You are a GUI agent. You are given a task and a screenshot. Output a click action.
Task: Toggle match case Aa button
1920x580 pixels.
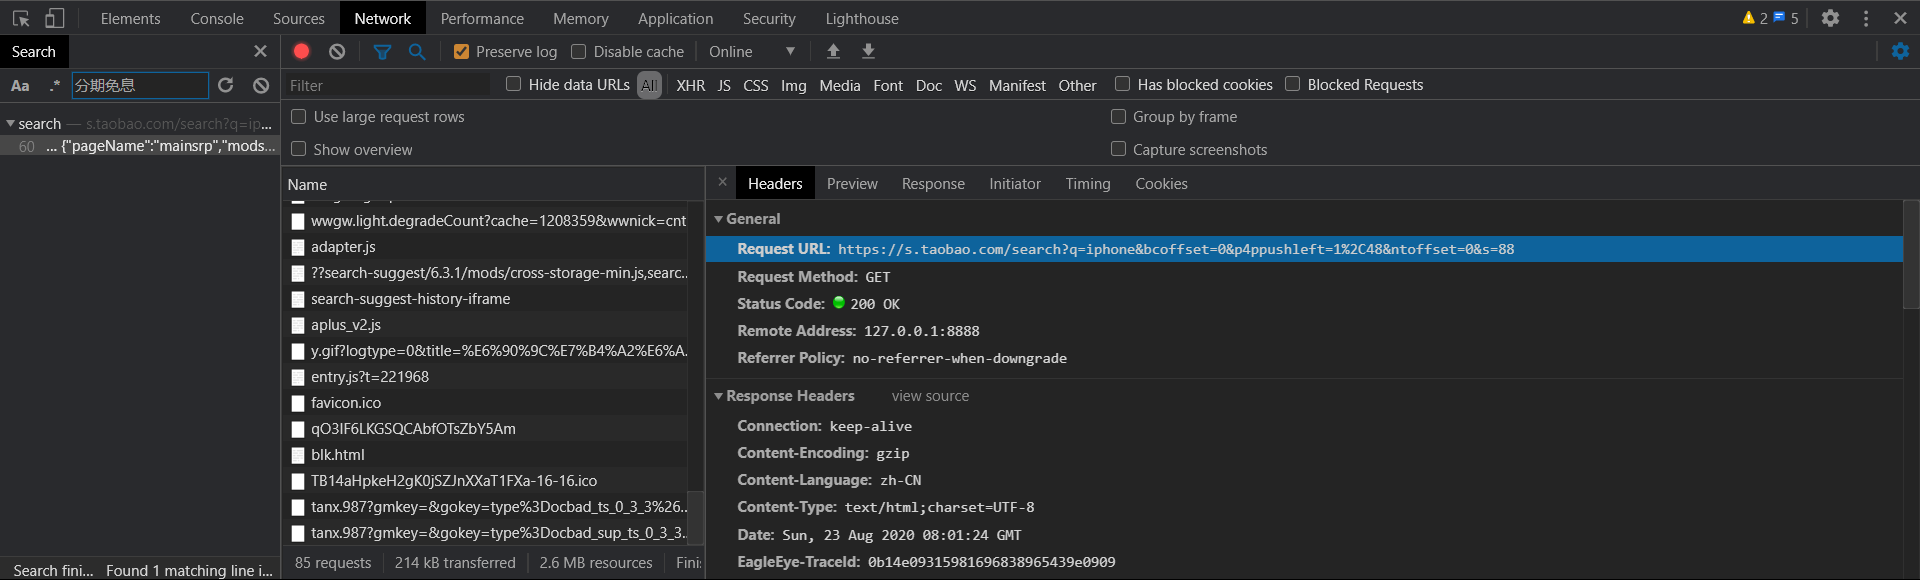click(x=20, y=86)
